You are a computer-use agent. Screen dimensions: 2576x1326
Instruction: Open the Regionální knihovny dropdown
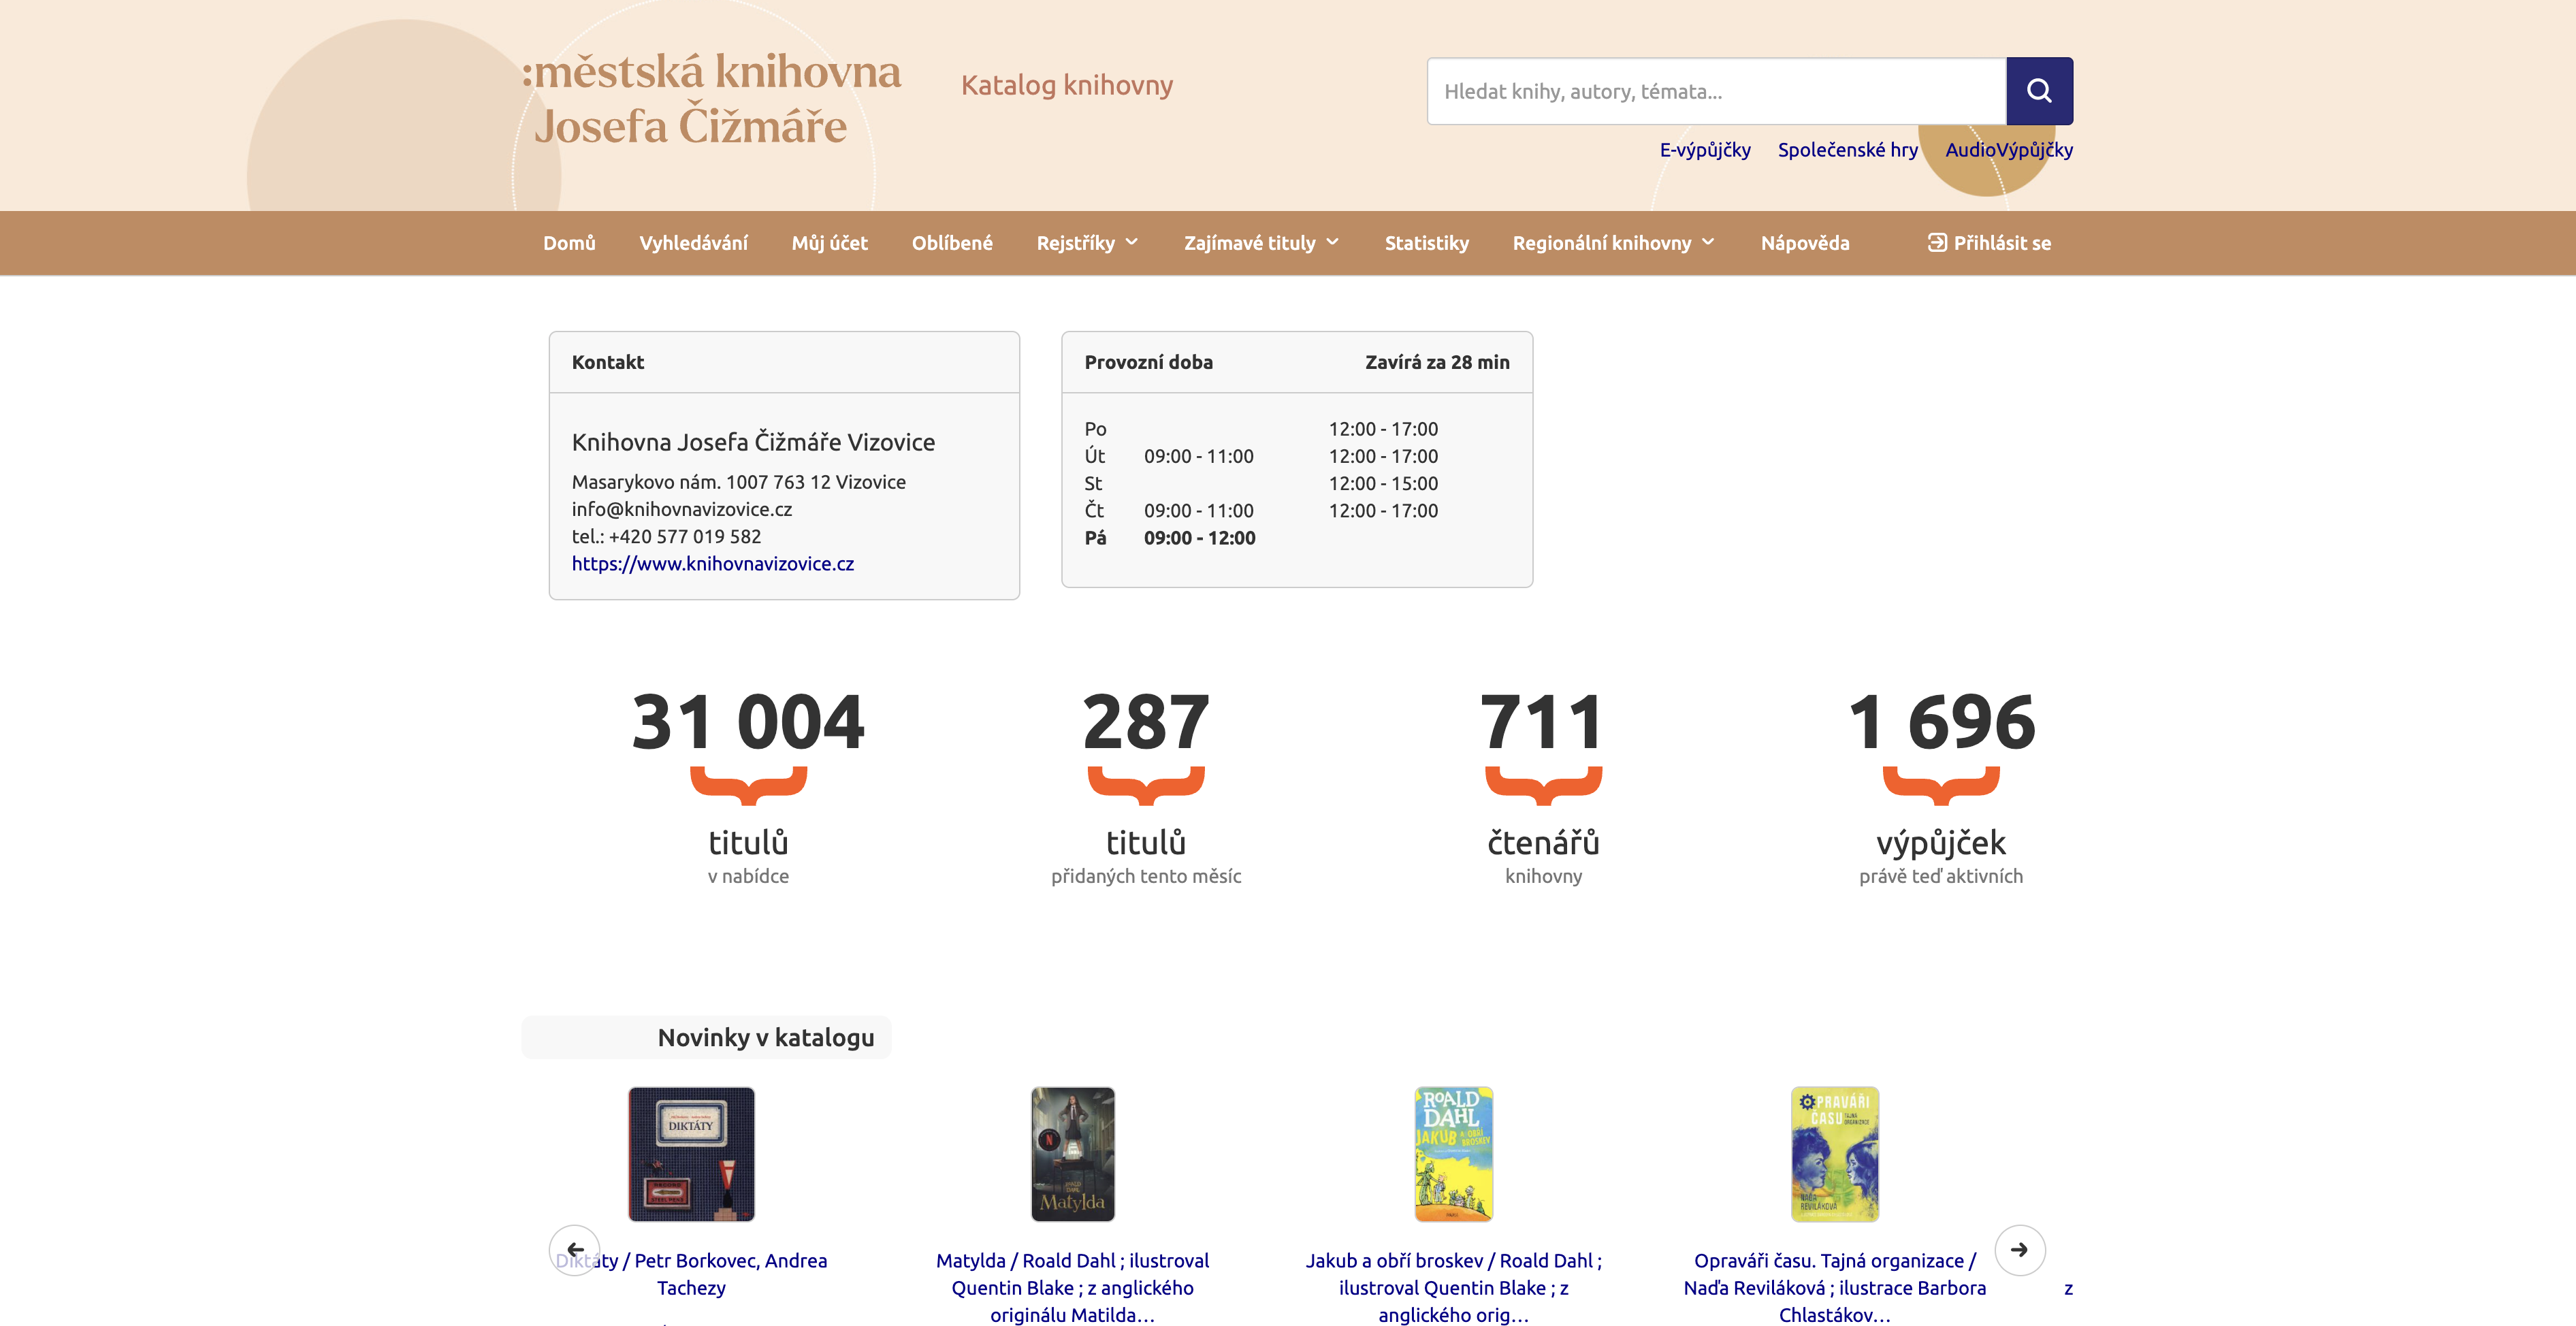coord(1614,243)
